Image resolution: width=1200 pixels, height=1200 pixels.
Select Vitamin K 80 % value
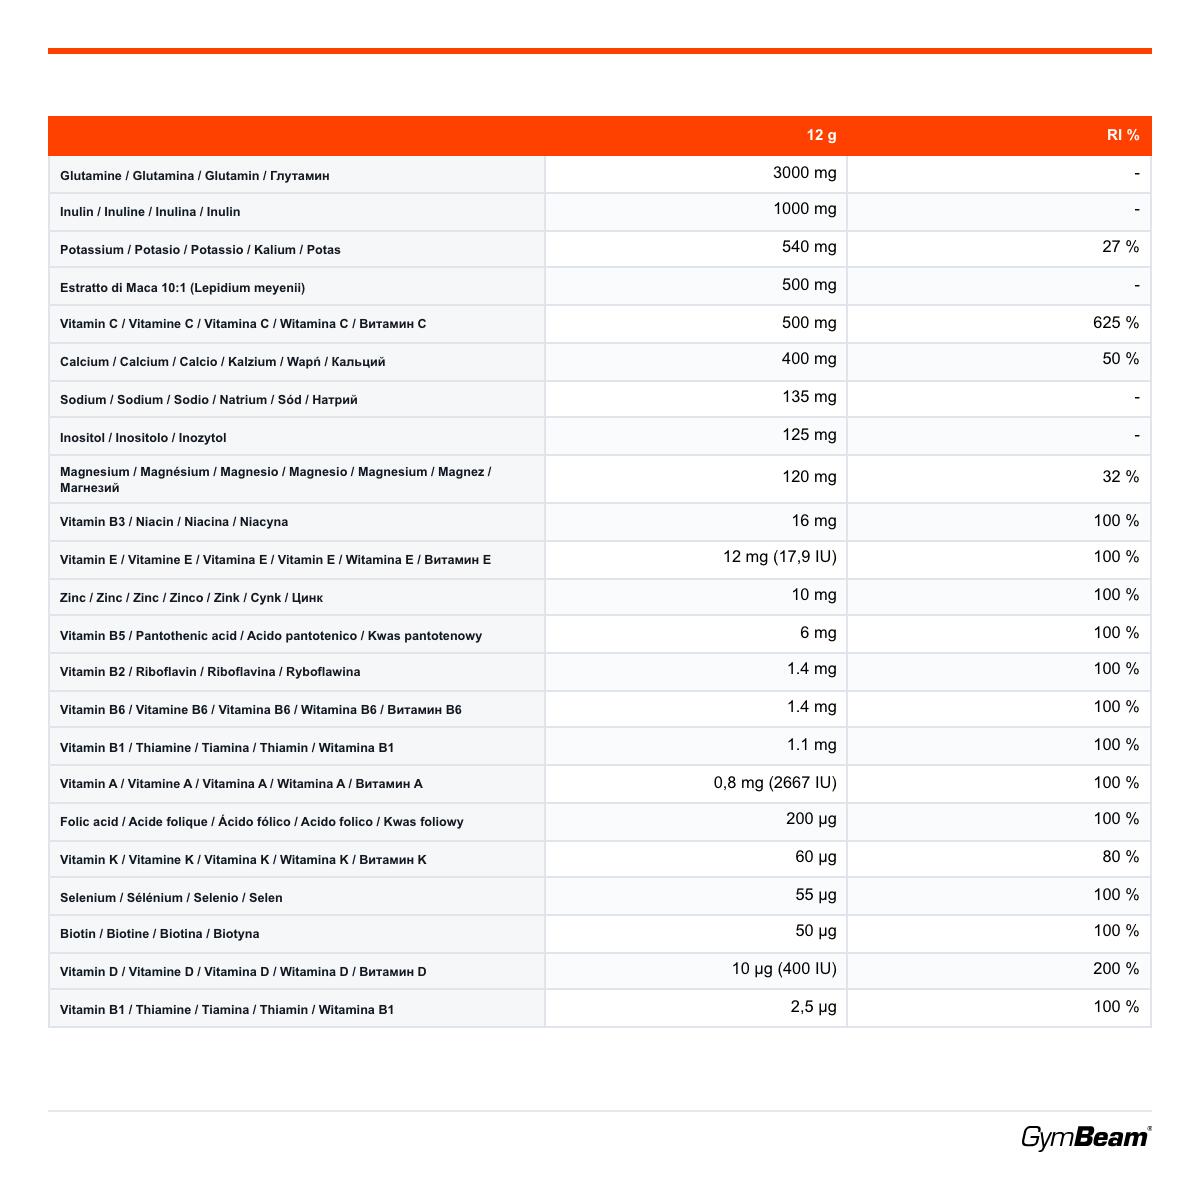click(x=1121, y=857)
